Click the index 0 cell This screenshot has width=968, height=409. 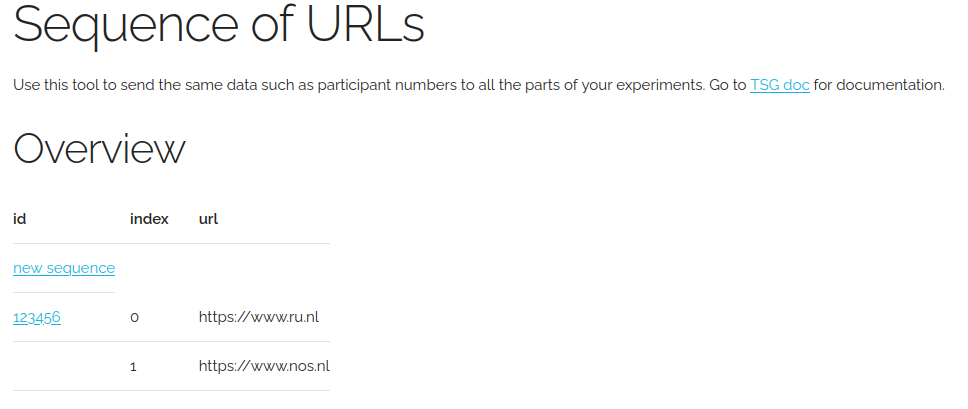click(135, 317)
